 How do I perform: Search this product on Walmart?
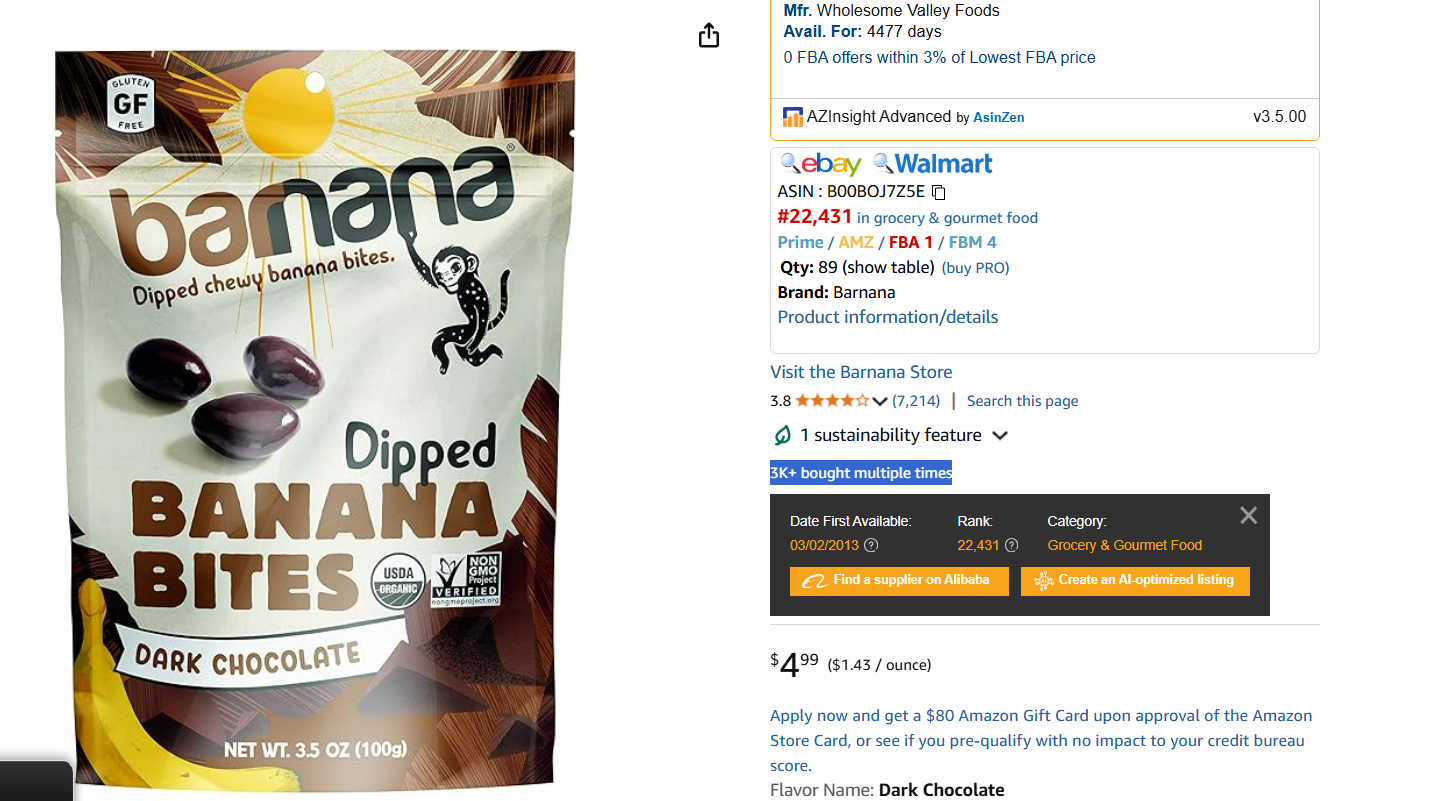pyautogui.click(x=933, y=164)
